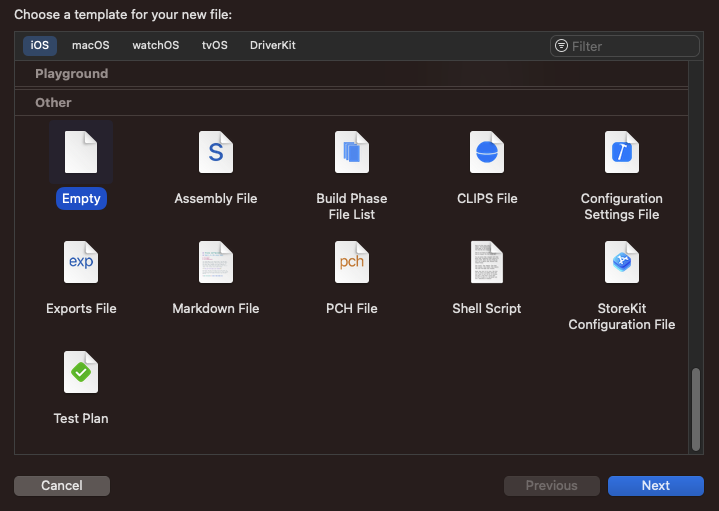Select the Empty file template icon
This screenshot has width=719, height=511.
(81, 152)
